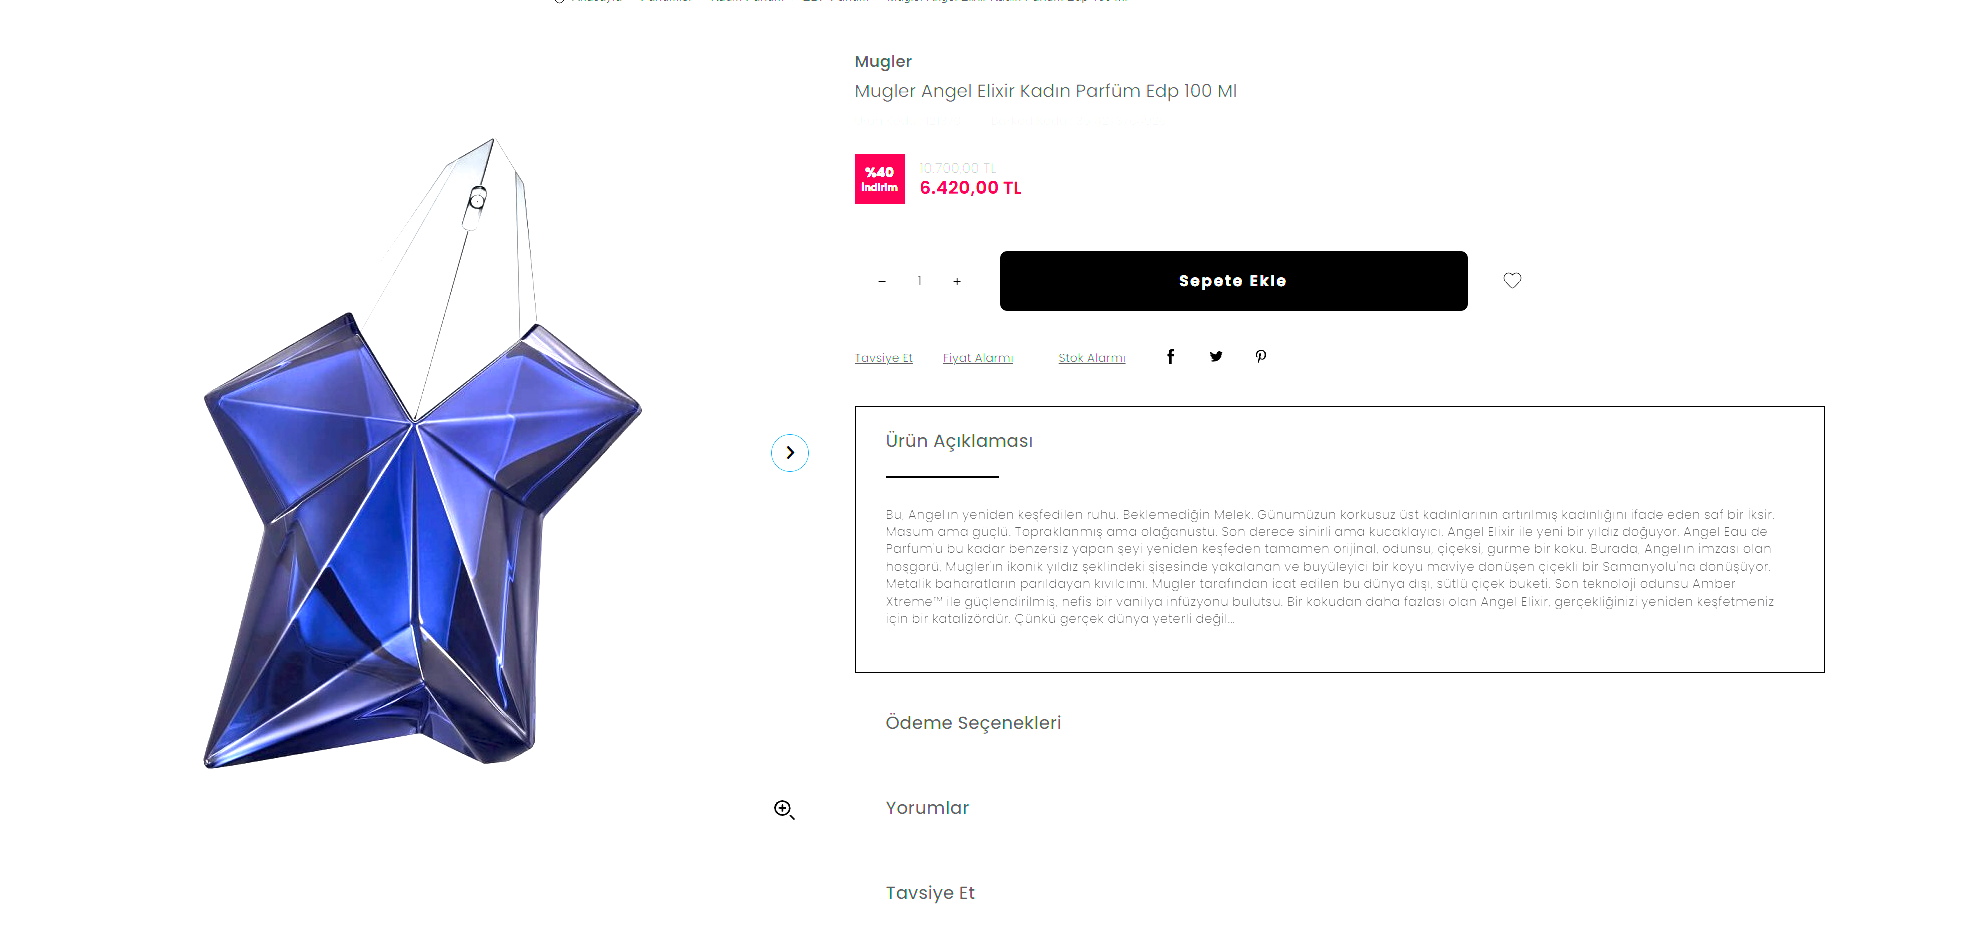Click the Stok Alarmı link
Viewport: 1967px width, 935px height.
pos(1092,358)
